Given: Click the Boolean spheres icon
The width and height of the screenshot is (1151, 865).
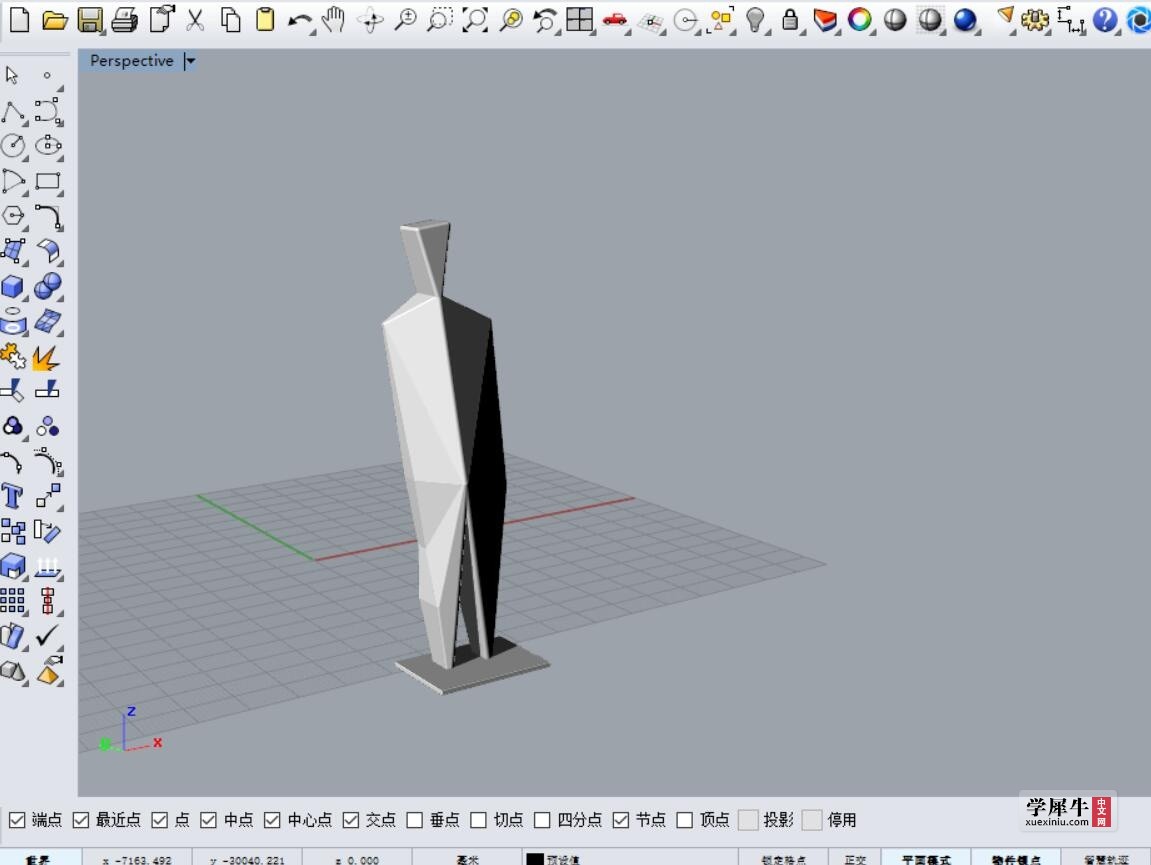Looking at the screenshot, I should coord(48,286).
